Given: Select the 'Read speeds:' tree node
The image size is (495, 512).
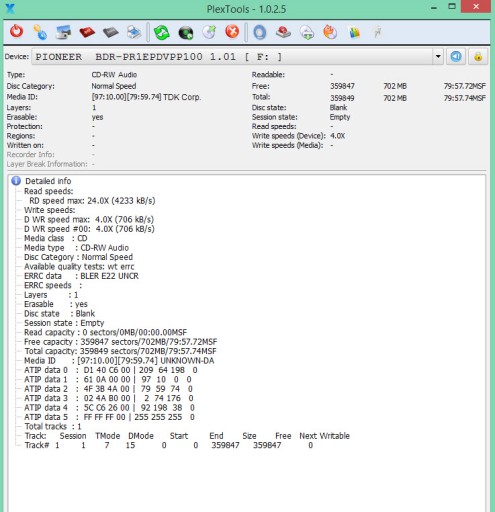Looking at the screenshot, I should [x=49, y=191].
